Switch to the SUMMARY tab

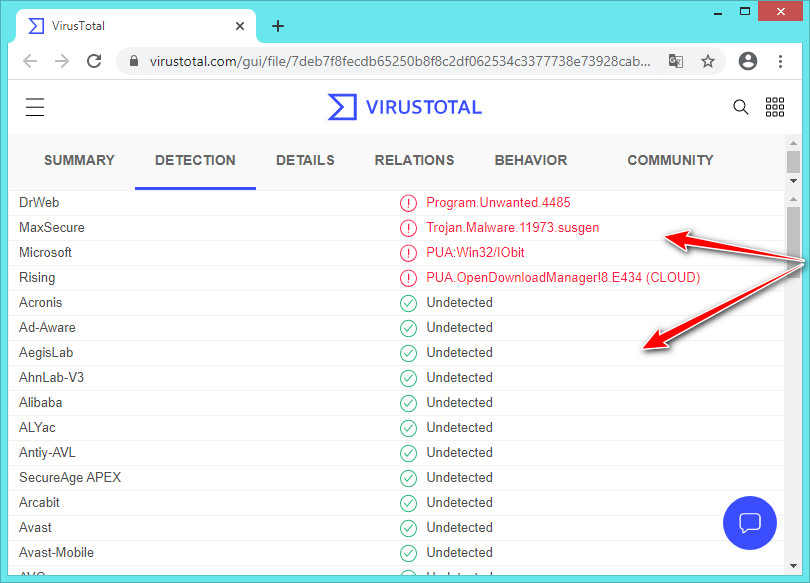pos(79,161)
